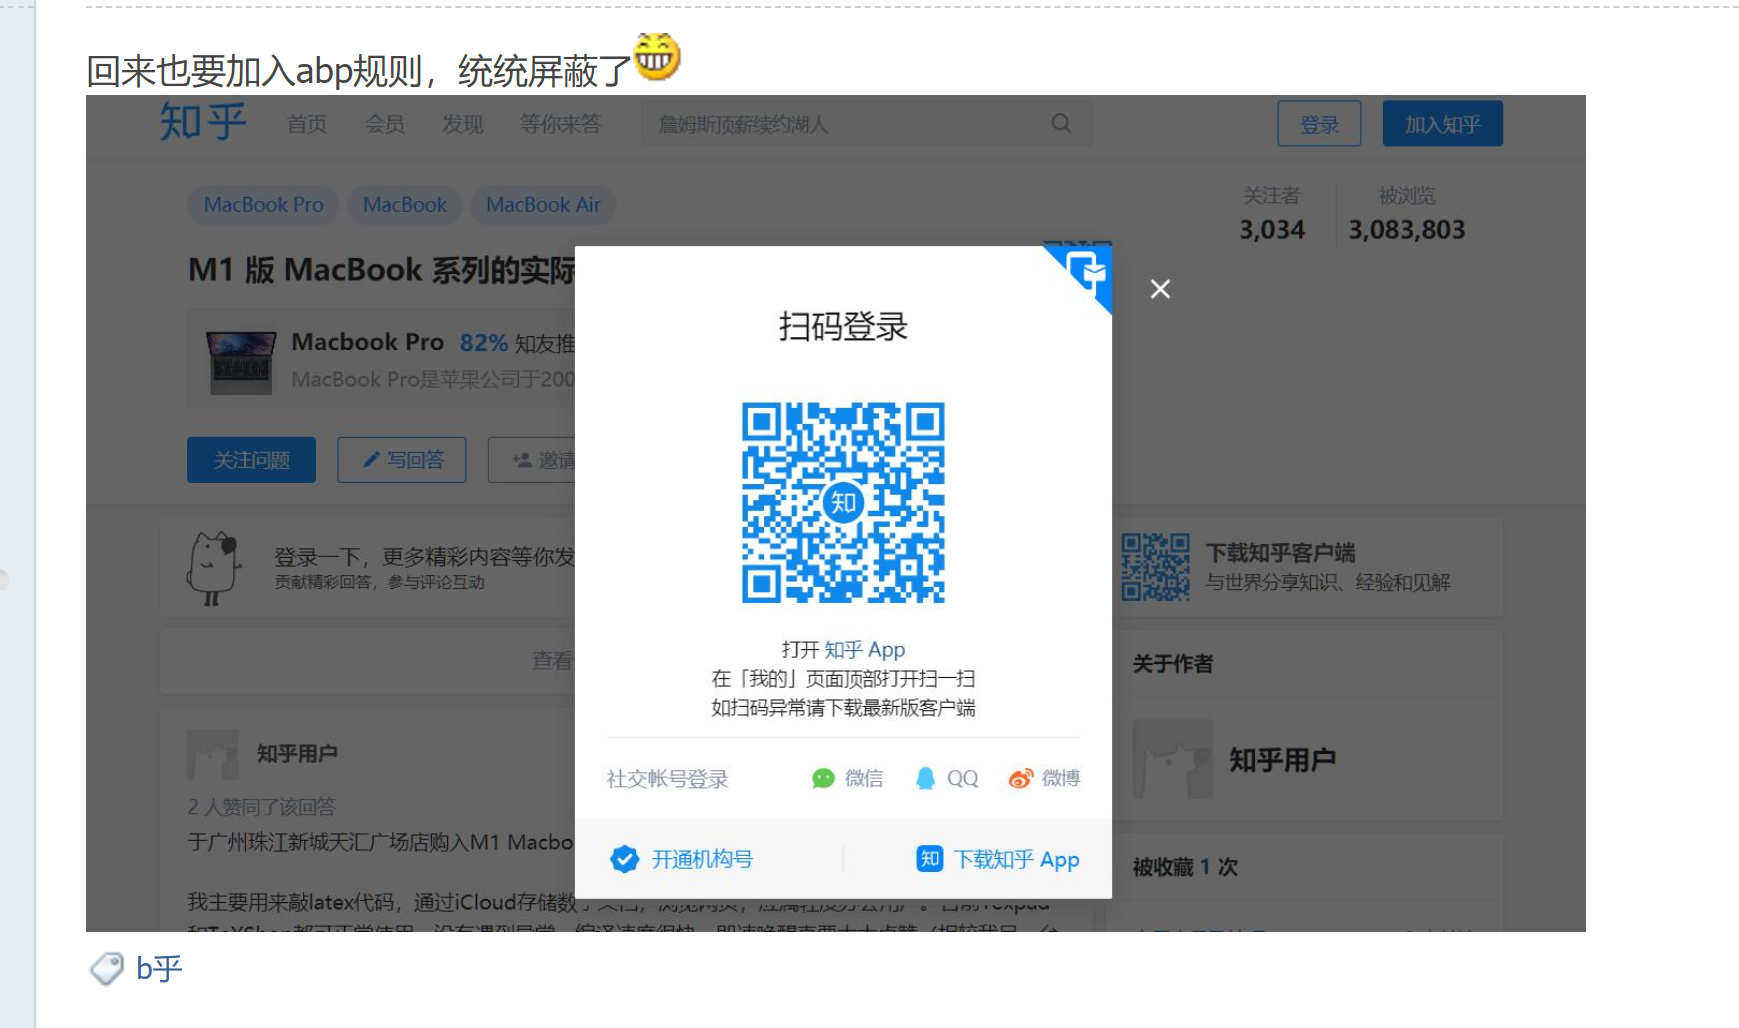Click the Zhihu 知乎 logo

(x=203, y=123)
